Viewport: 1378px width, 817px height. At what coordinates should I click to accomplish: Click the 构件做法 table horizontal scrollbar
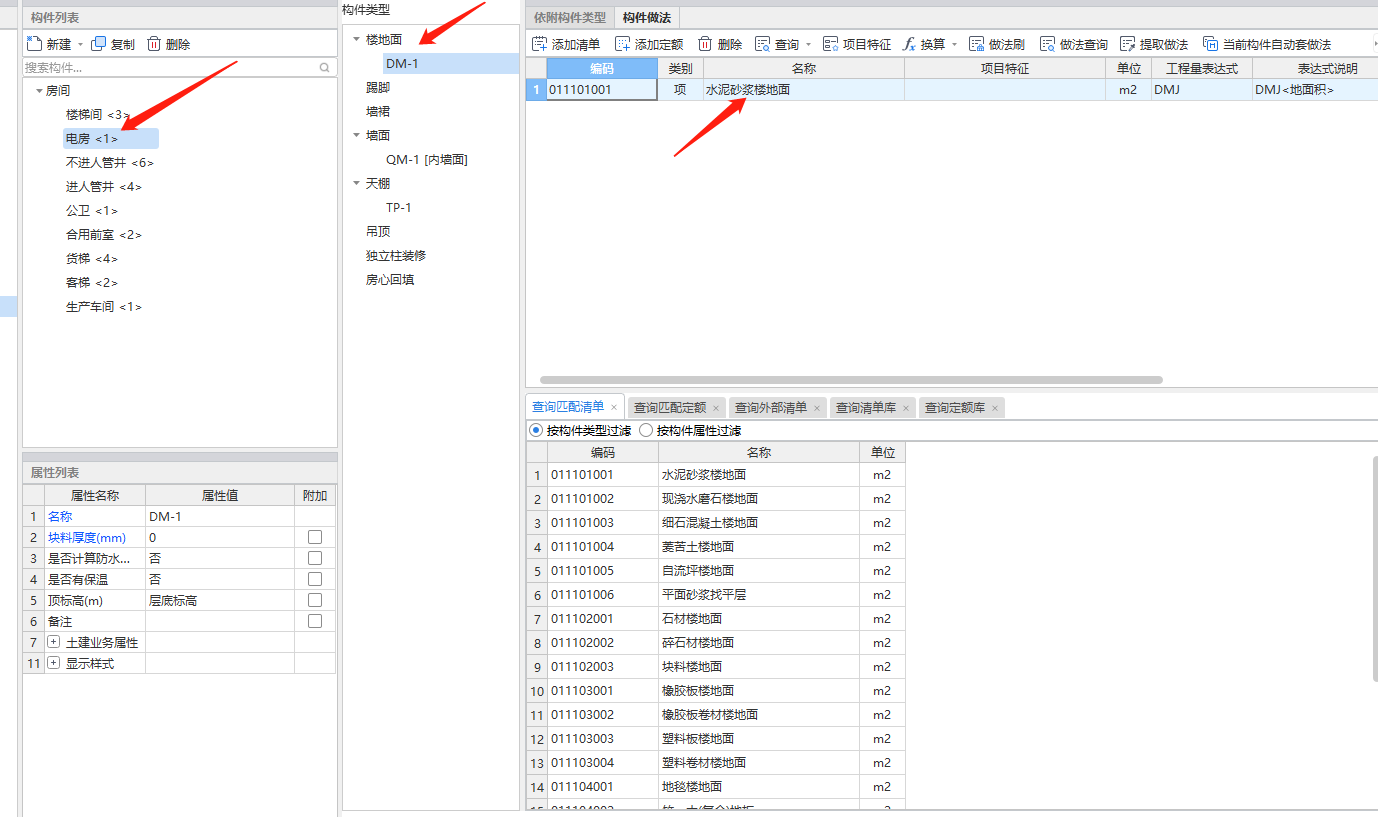[851, 380]
